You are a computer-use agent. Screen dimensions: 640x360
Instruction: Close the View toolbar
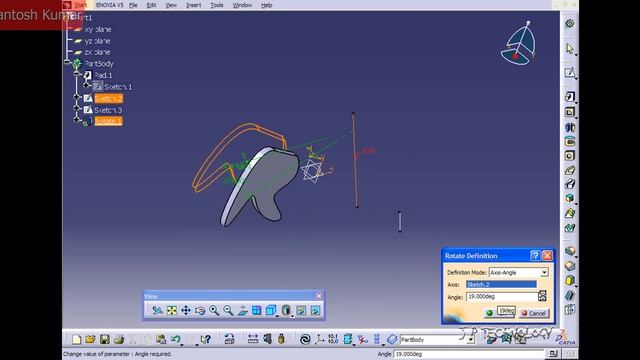pyautogui.click(x=319, y=296)
